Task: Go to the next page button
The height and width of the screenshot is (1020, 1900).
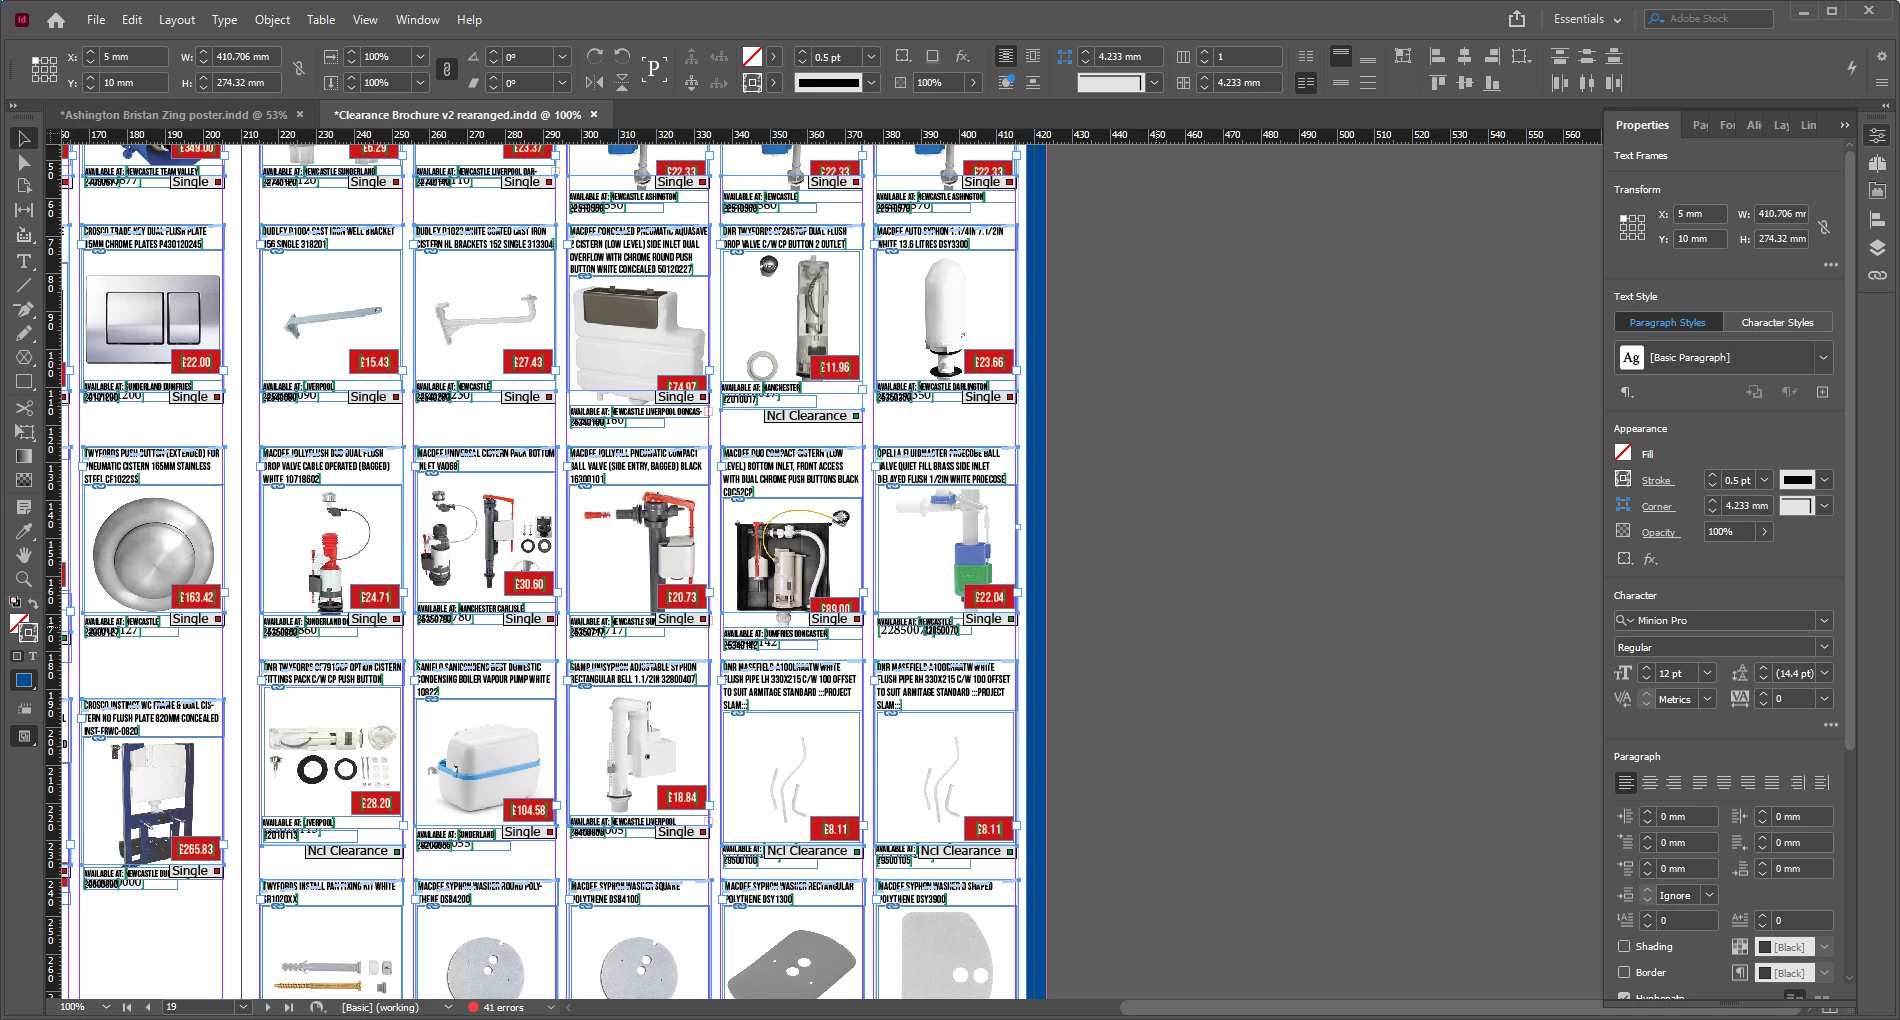Action: [268, 1007]
